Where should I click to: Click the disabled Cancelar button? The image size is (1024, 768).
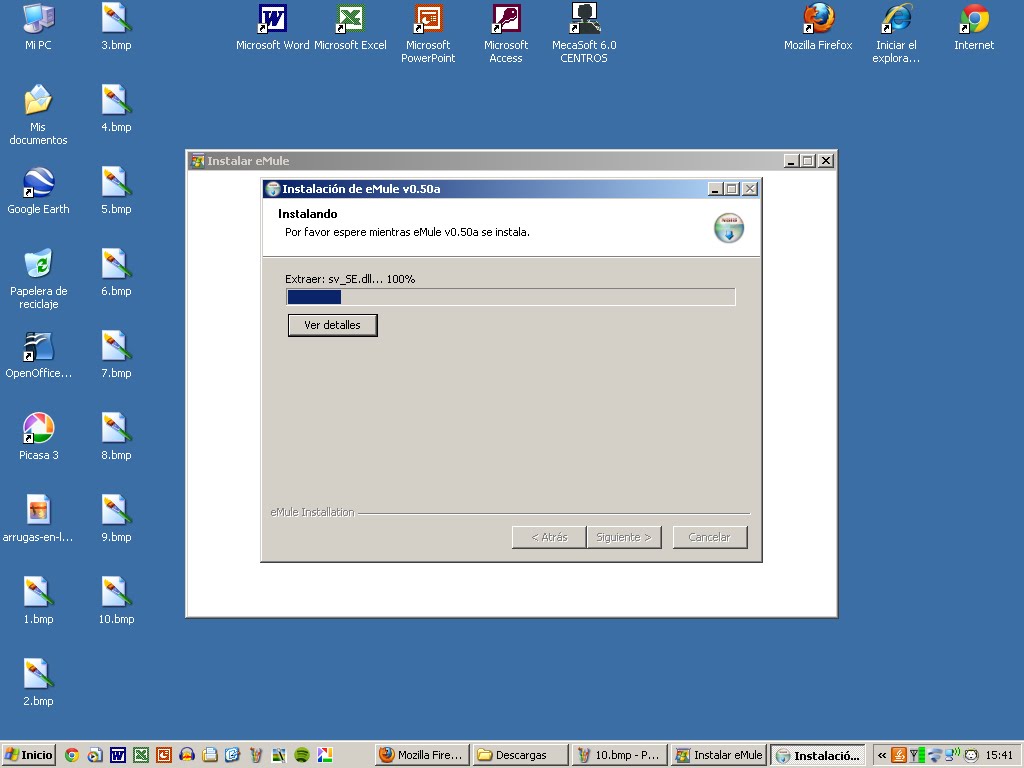[x=710, y=537]
